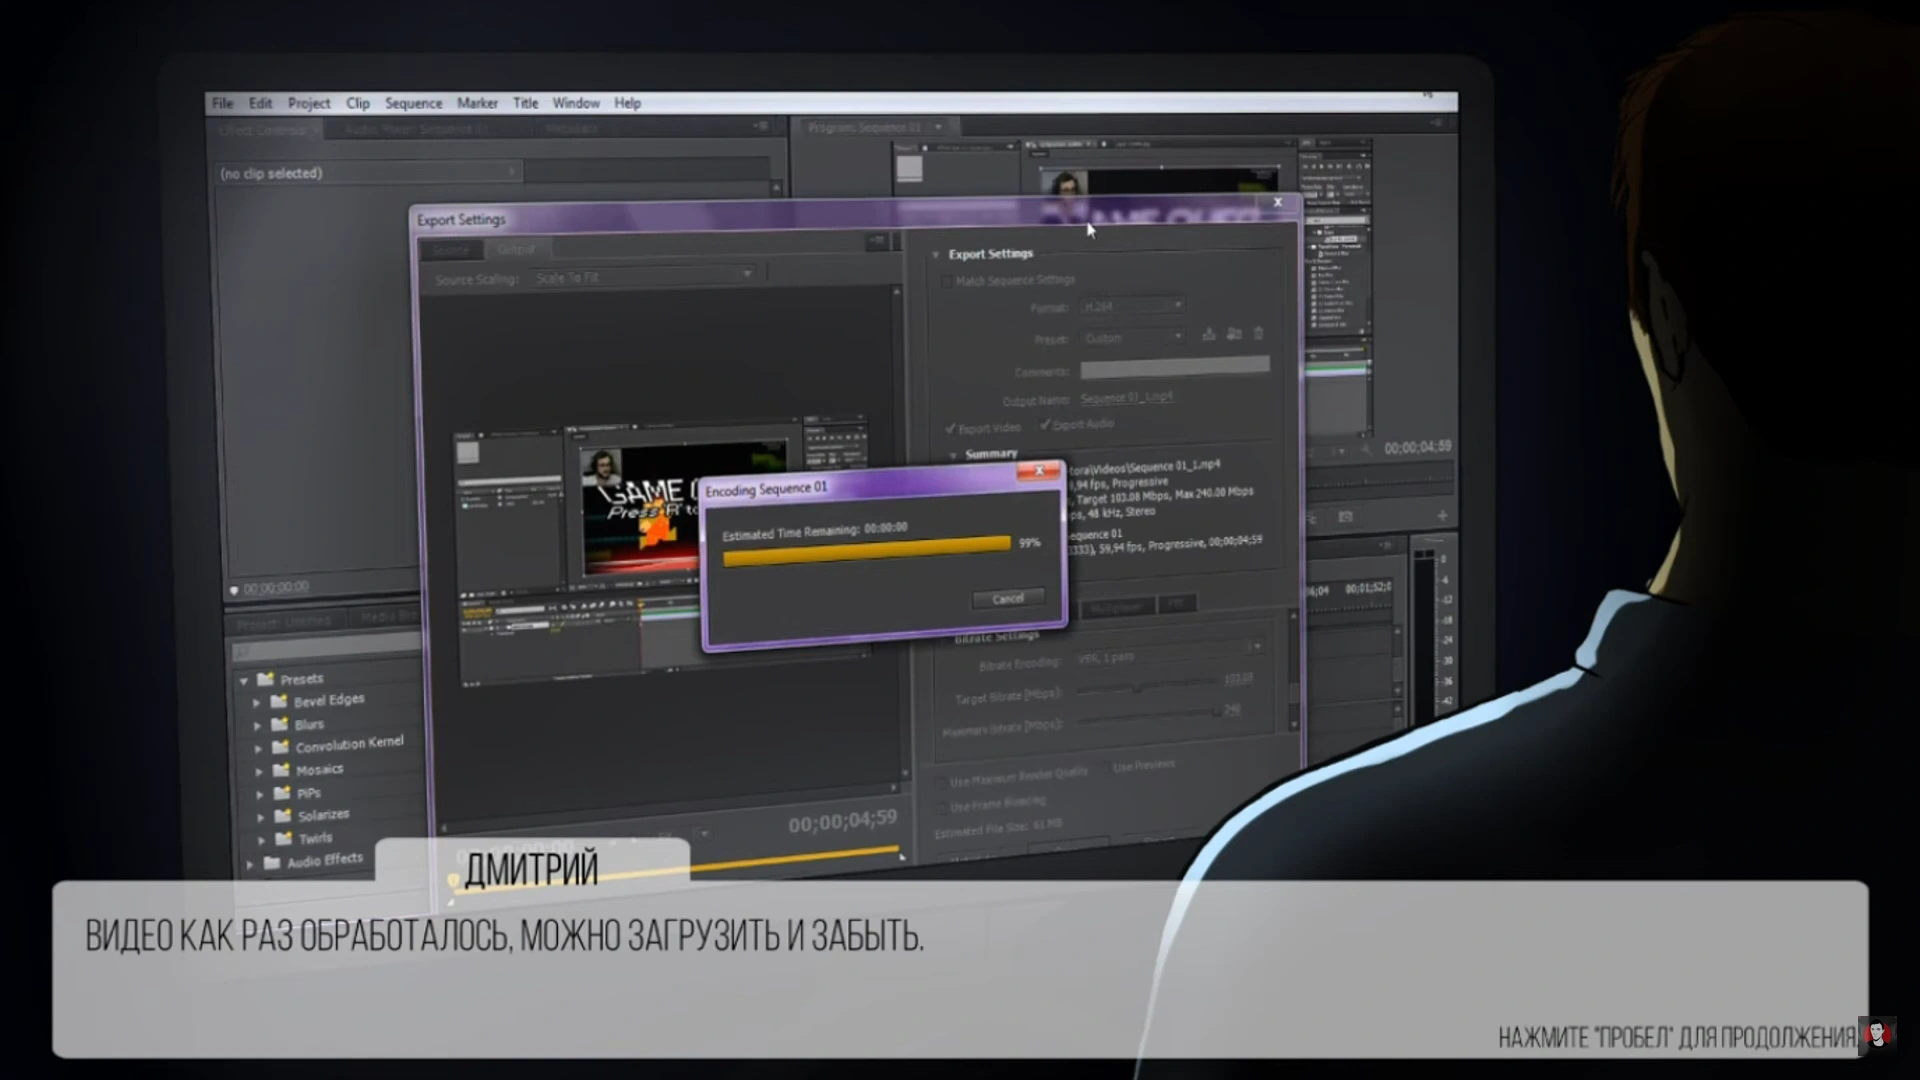Open the Preset Custom dropdown
The height and width of the screenshot is (1080, 1920).
(1134, 338)
